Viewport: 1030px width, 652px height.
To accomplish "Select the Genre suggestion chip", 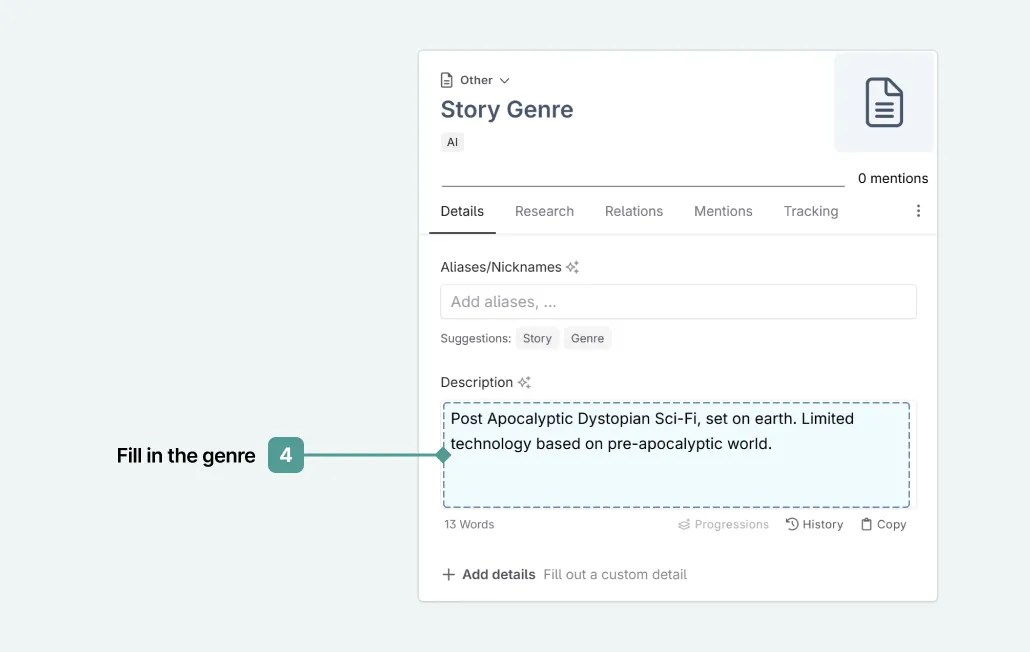I will pos(588,338).
